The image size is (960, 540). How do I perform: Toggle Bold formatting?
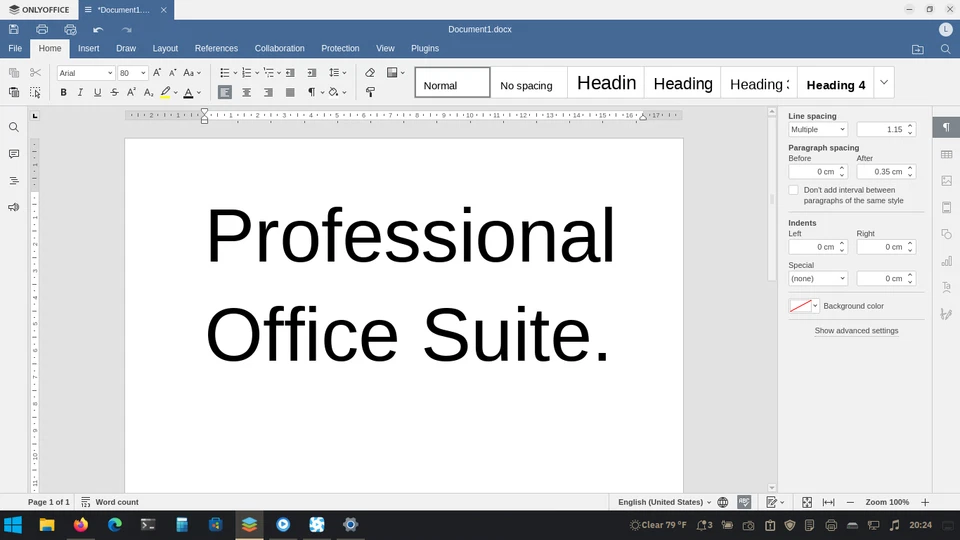click(63, 92)
